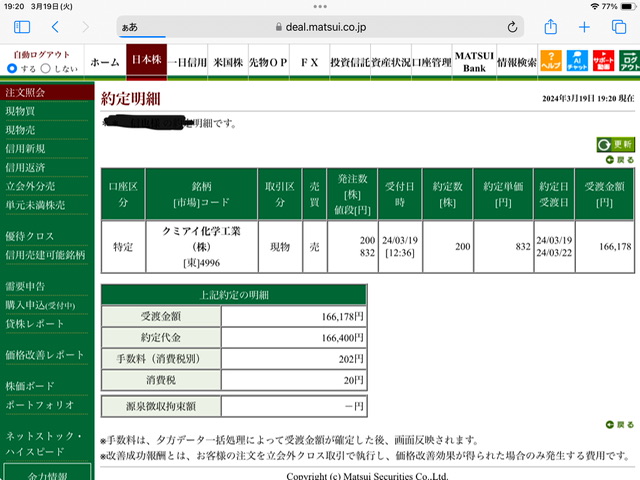Viewport: 640px width, 480px height.
Task: Click the upper 戻る back link
Action: (x=620, y=160)
